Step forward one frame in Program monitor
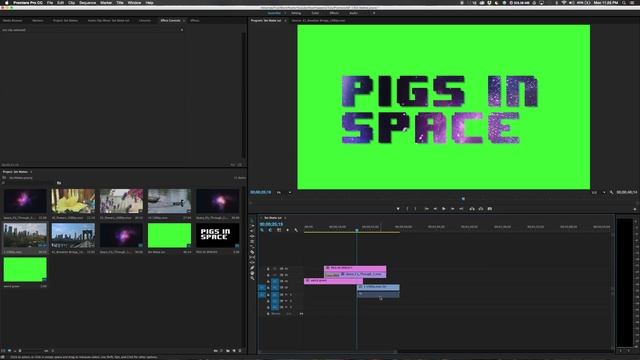The height and width of the screenshot is (360, 640). (453, 209)
